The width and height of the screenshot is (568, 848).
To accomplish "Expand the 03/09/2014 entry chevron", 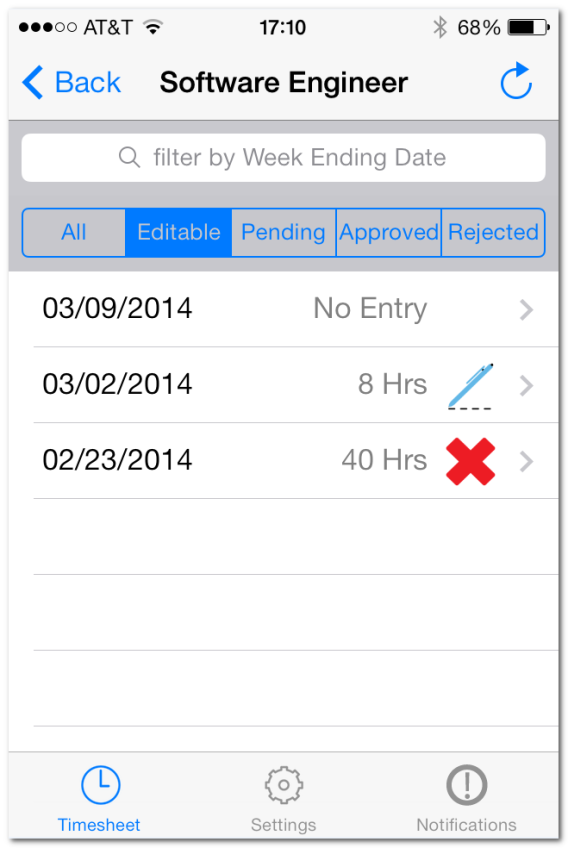I will 526,310.
